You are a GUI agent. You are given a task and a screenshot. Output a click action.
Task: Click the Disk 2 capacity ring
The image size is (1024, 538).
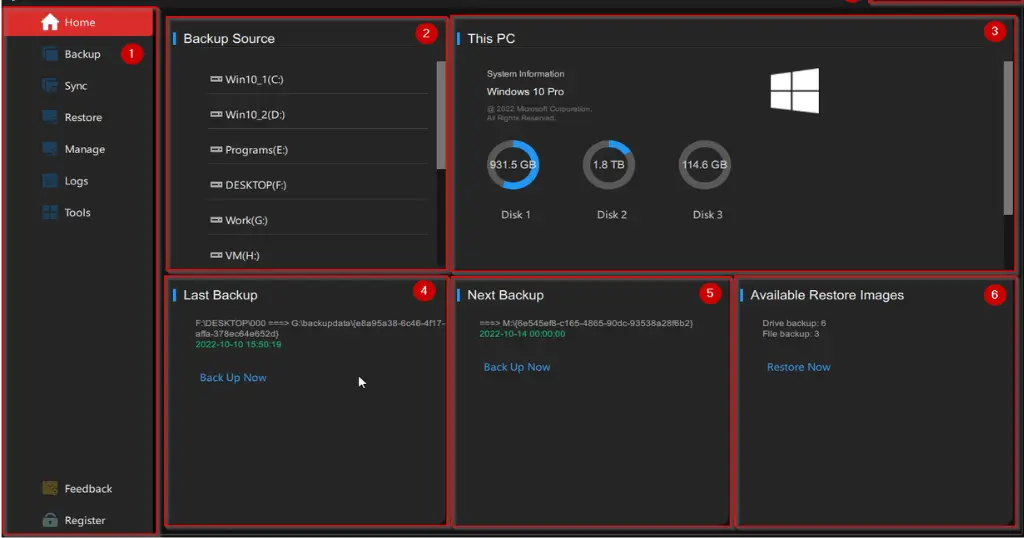[609, 165]
